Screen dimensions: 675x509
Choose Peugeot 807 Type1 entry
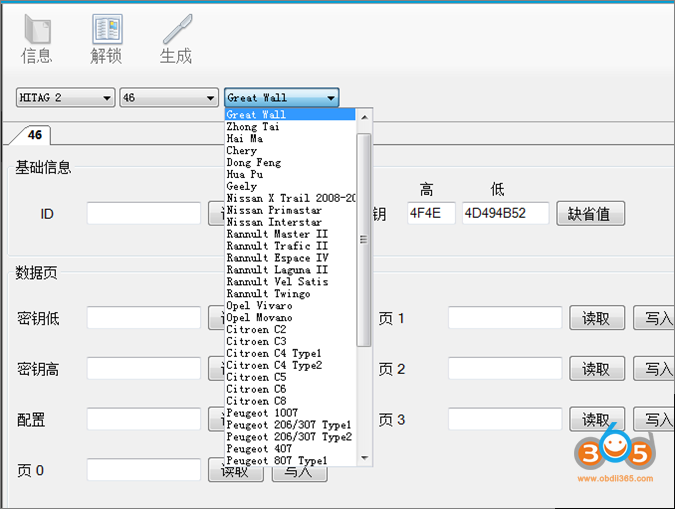tap(290, 460)
